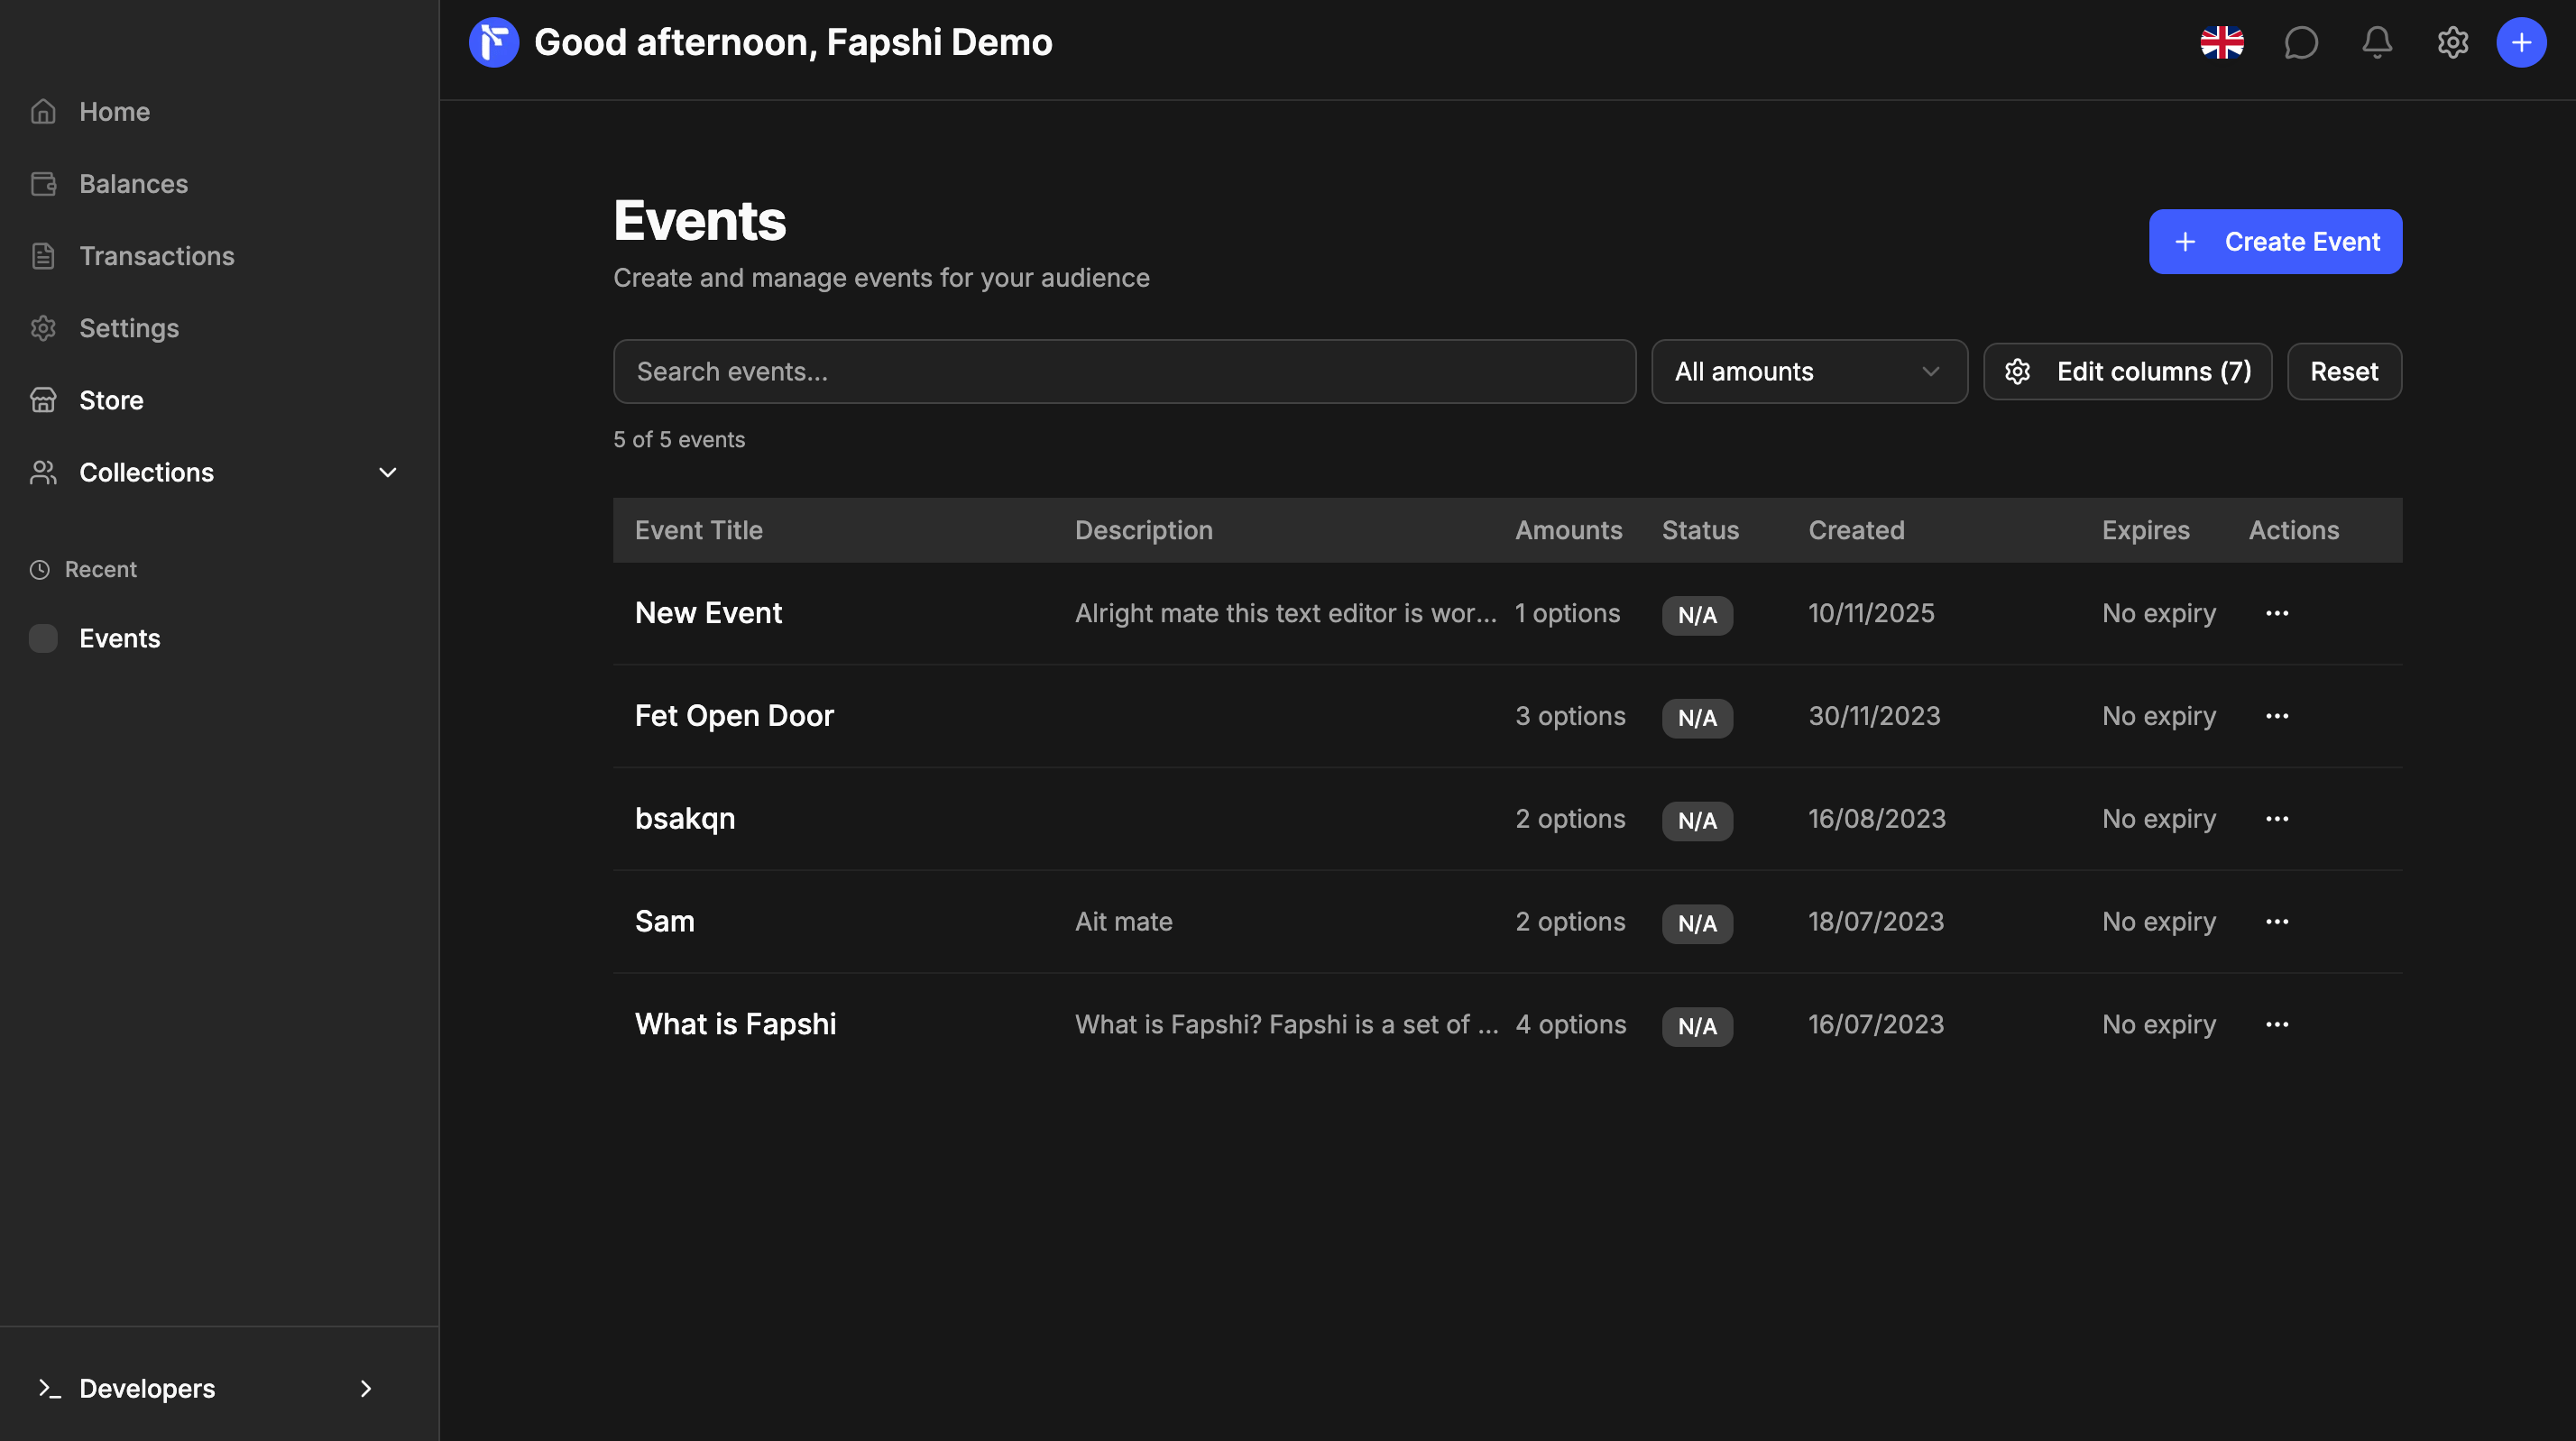This screenshot has height=1441, width=2576.
Task: Click created date 30/11/2023
Action: coord(1874,716)
